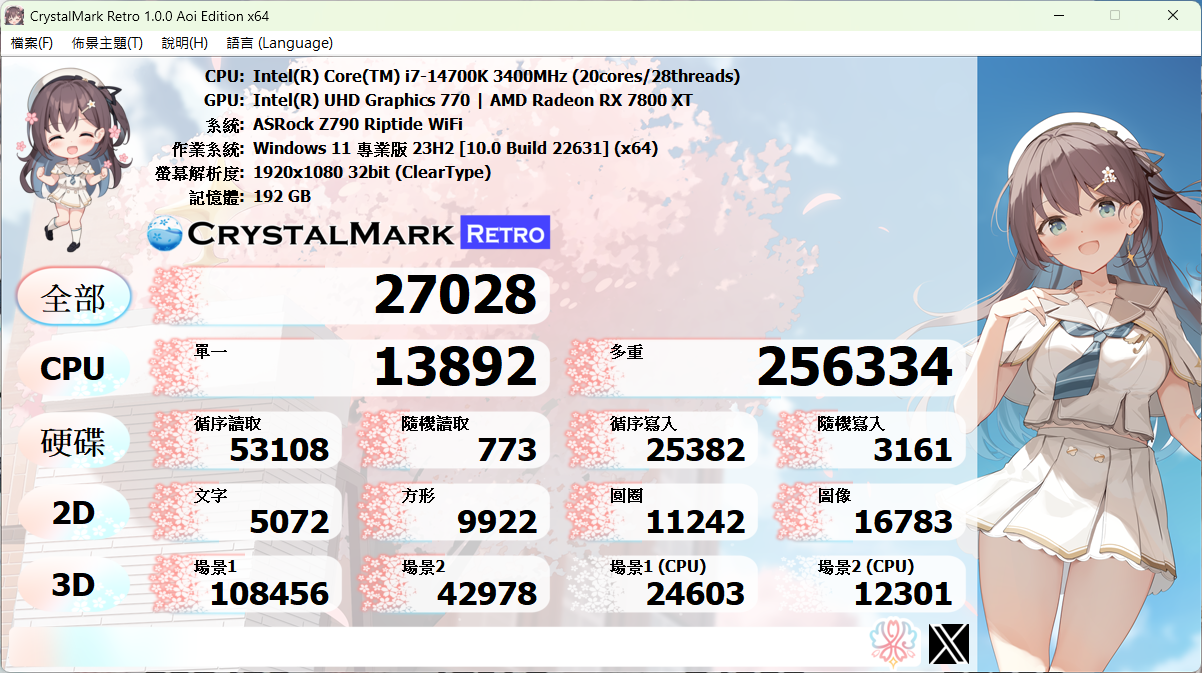Click the single-core score 13892
This screenshot has height=673, width=1202.
455,367
